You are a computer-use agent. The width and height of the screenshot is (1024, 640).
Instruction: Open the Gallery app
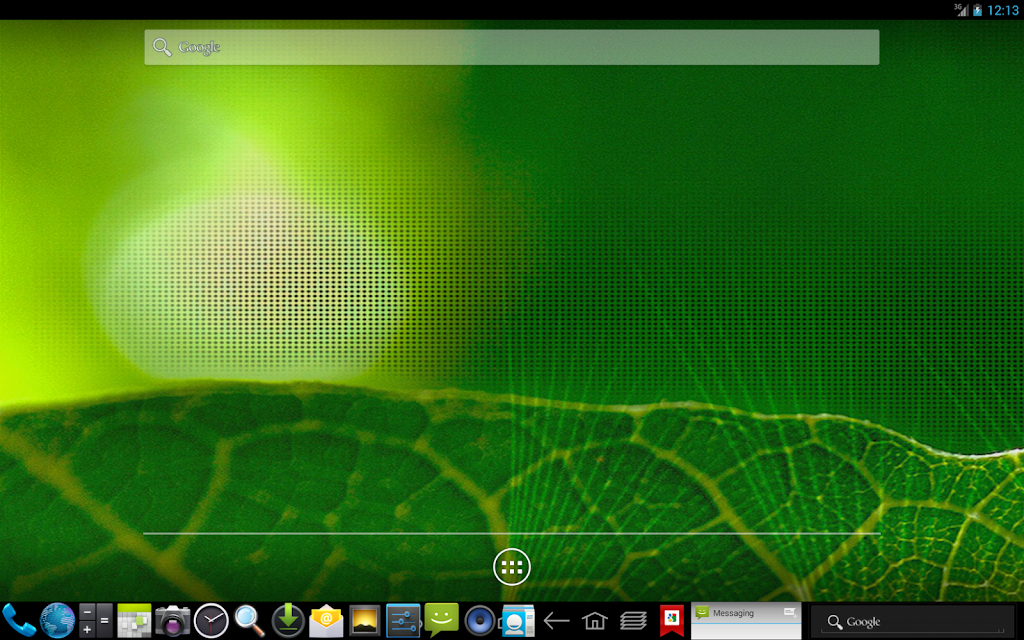tap(364, 620)
